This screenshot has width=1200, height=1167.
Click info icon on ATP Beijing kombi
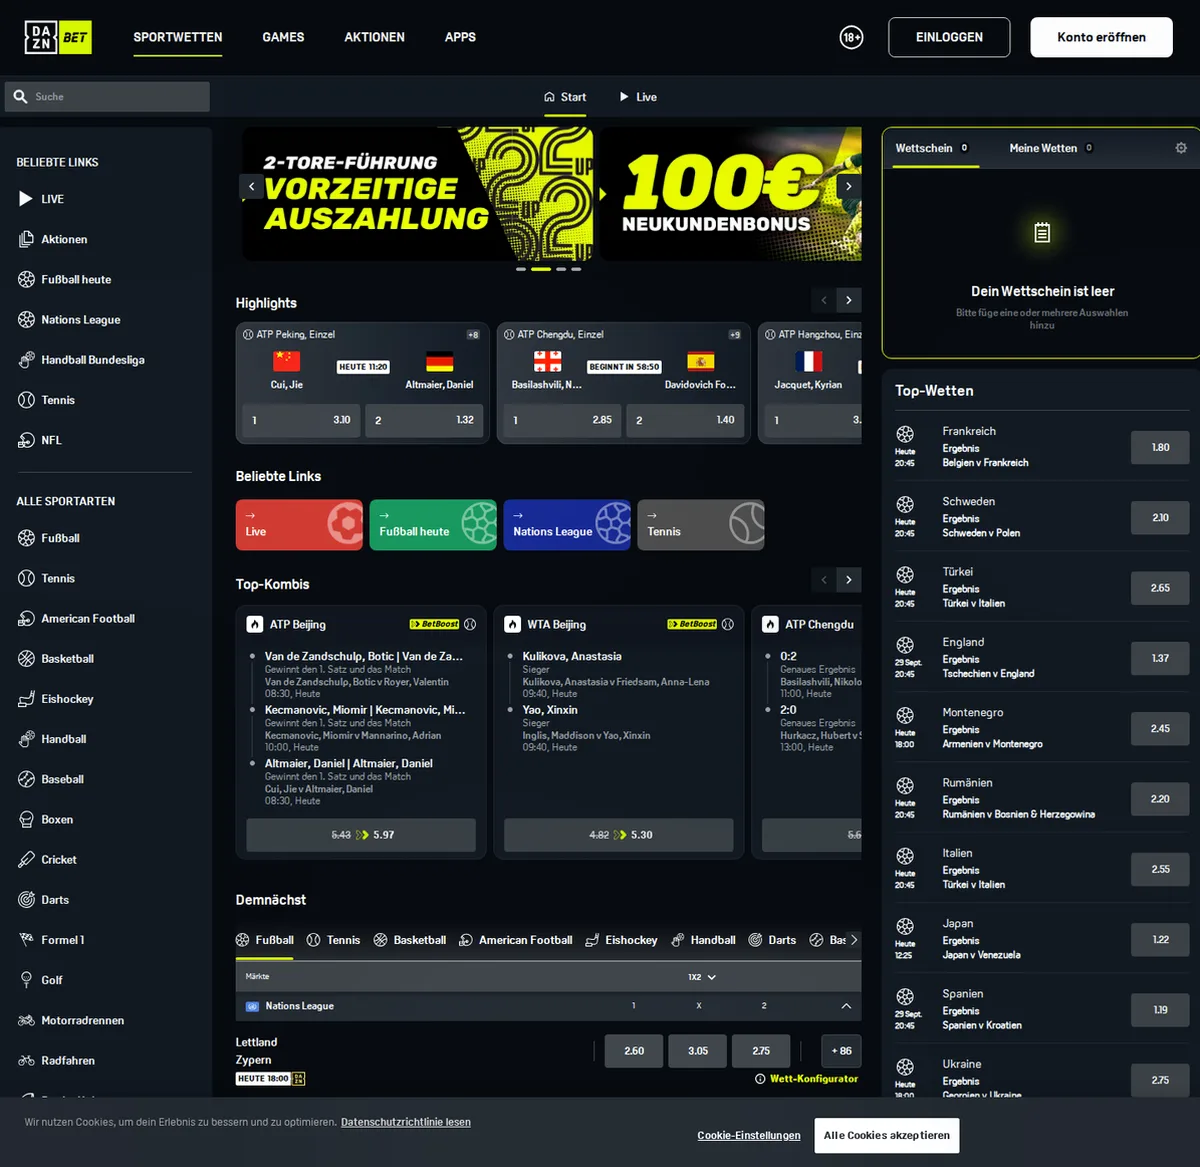pyautogui.click(x=470, y=624)
